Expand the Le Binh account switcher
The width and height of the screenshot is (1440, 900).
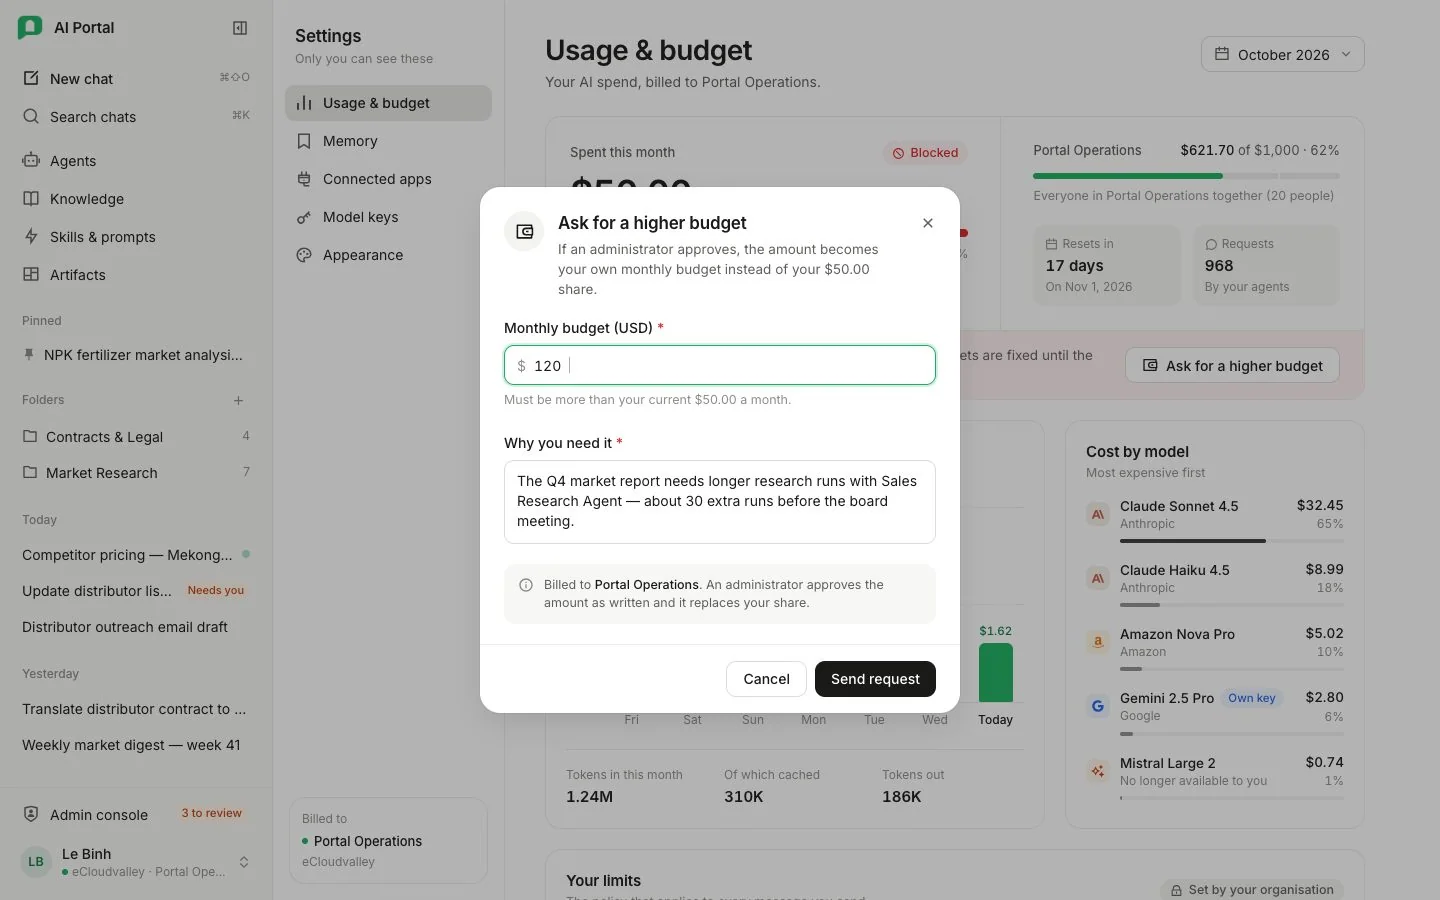[136, 862]
